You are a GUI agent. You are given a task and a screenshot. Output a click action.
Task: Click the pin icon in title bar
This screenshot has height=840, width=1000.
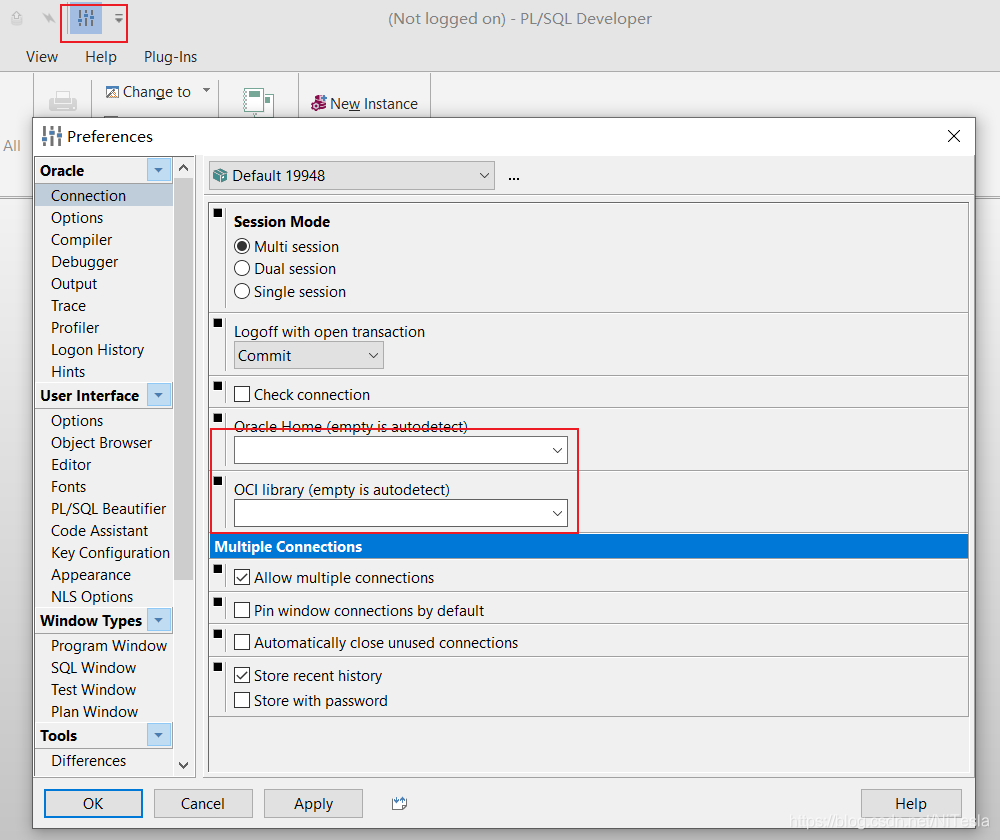click(48, 18)
